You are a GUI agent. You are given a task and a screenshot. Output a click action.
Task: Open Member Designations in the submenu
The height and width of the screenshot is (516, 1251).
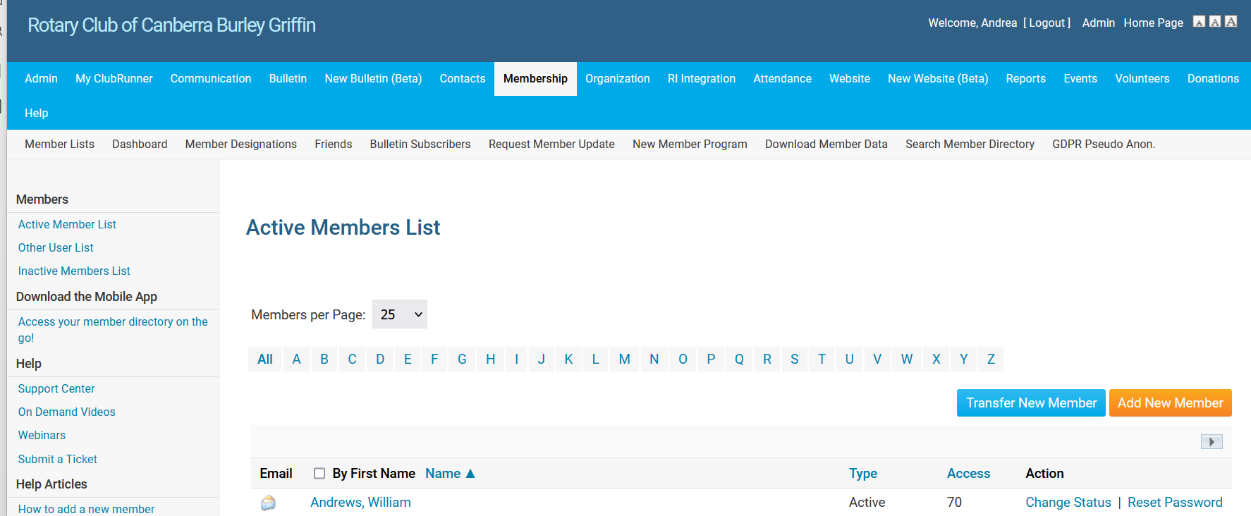[241, 144]
